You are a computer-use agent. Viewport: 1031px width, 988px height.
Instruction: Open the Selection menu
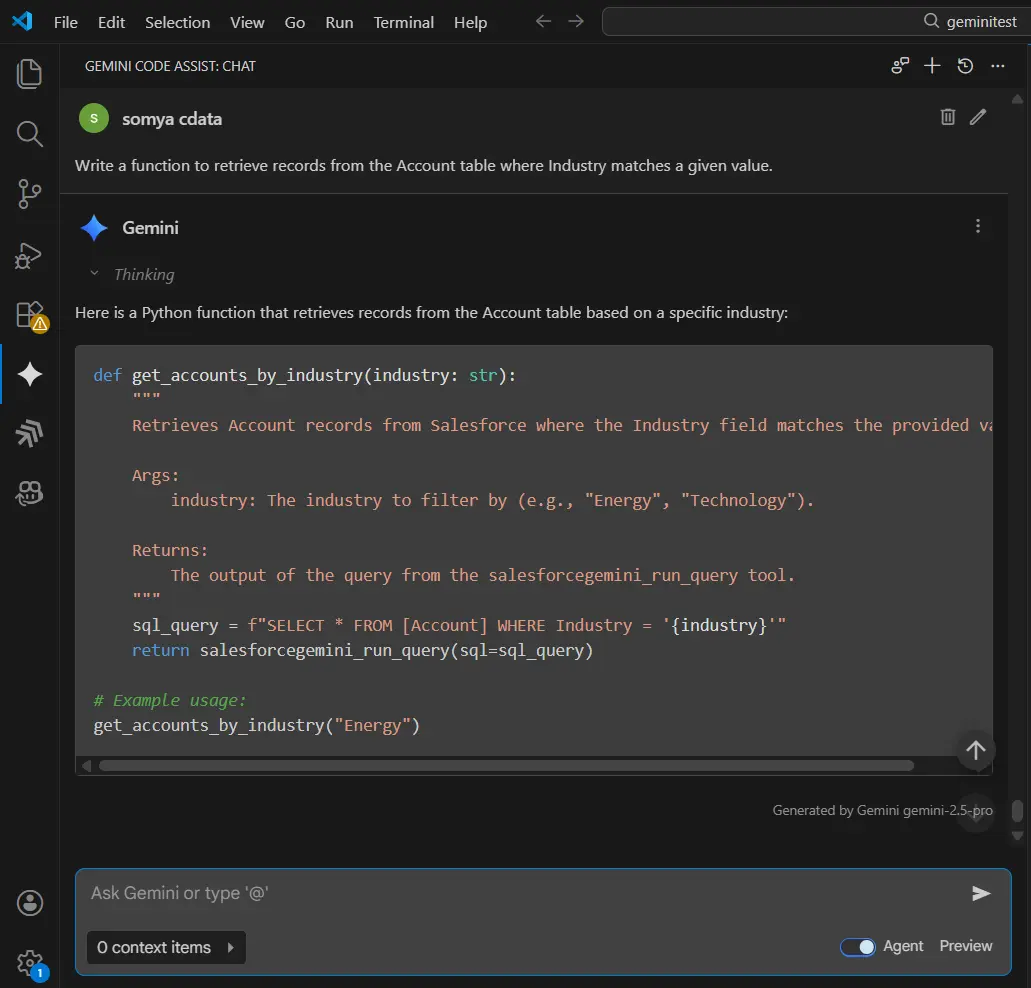177,22
